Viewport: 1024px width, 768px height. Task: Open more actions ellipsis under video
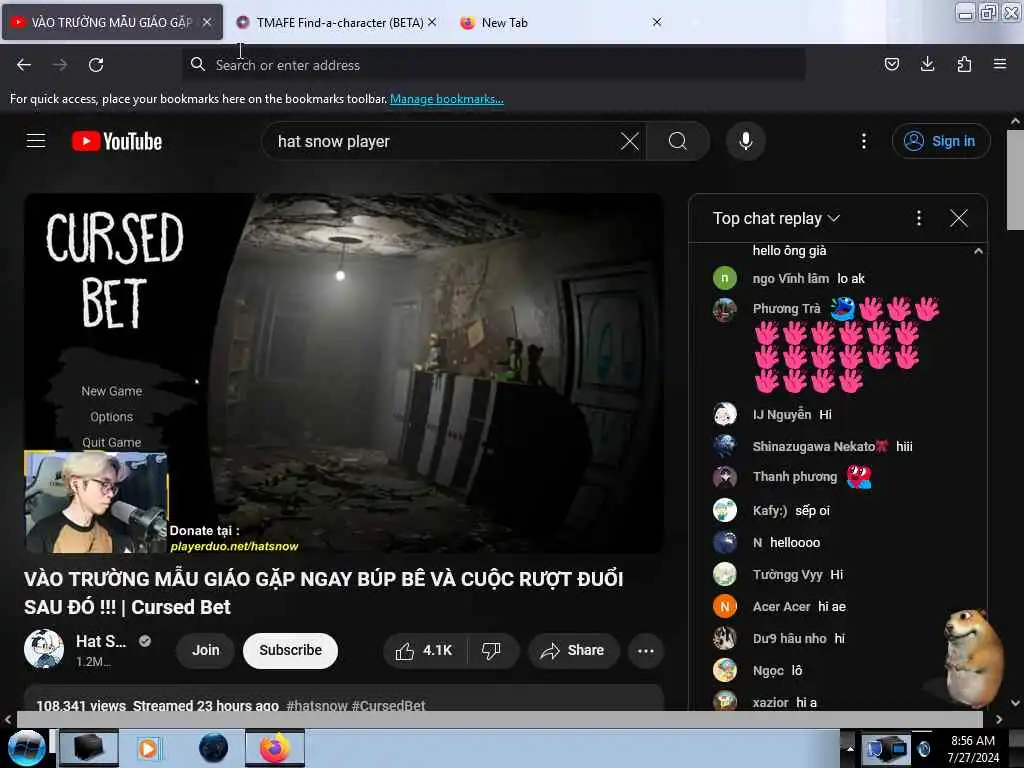pos(646,650)
